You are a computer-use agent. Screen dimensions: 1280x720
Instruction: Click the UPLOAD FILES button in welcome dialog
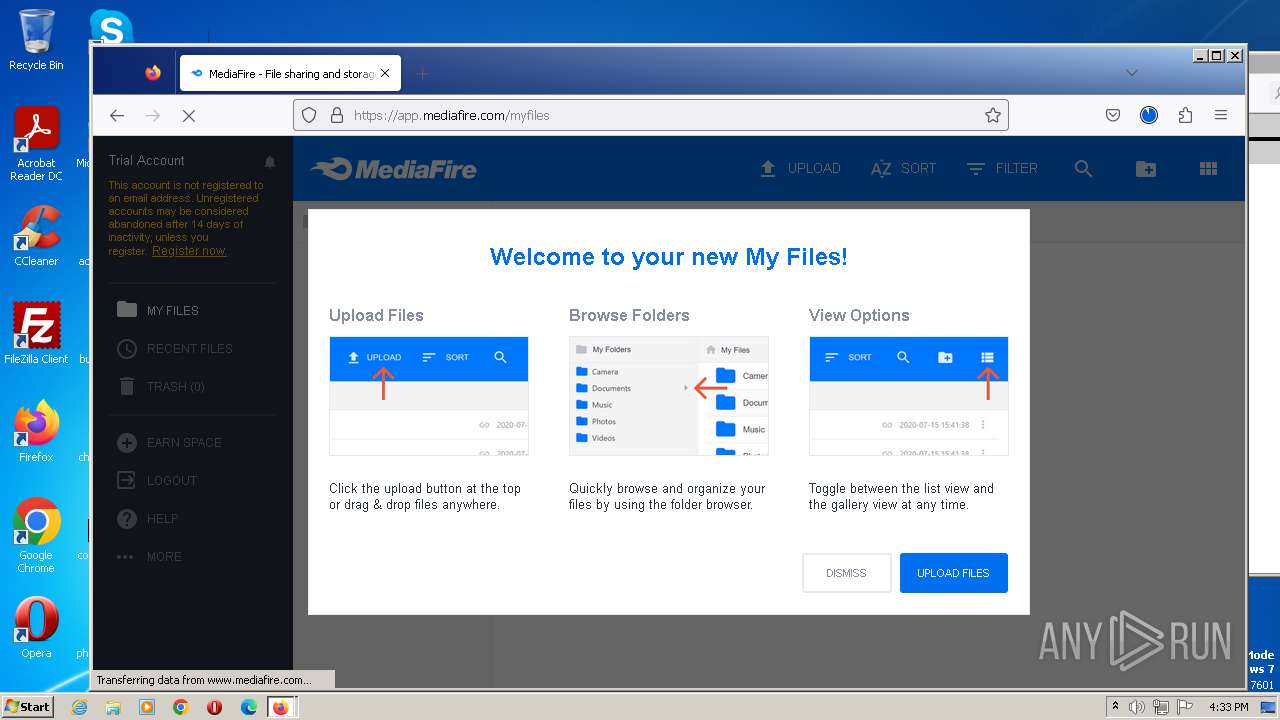click(x=953, y=573)
